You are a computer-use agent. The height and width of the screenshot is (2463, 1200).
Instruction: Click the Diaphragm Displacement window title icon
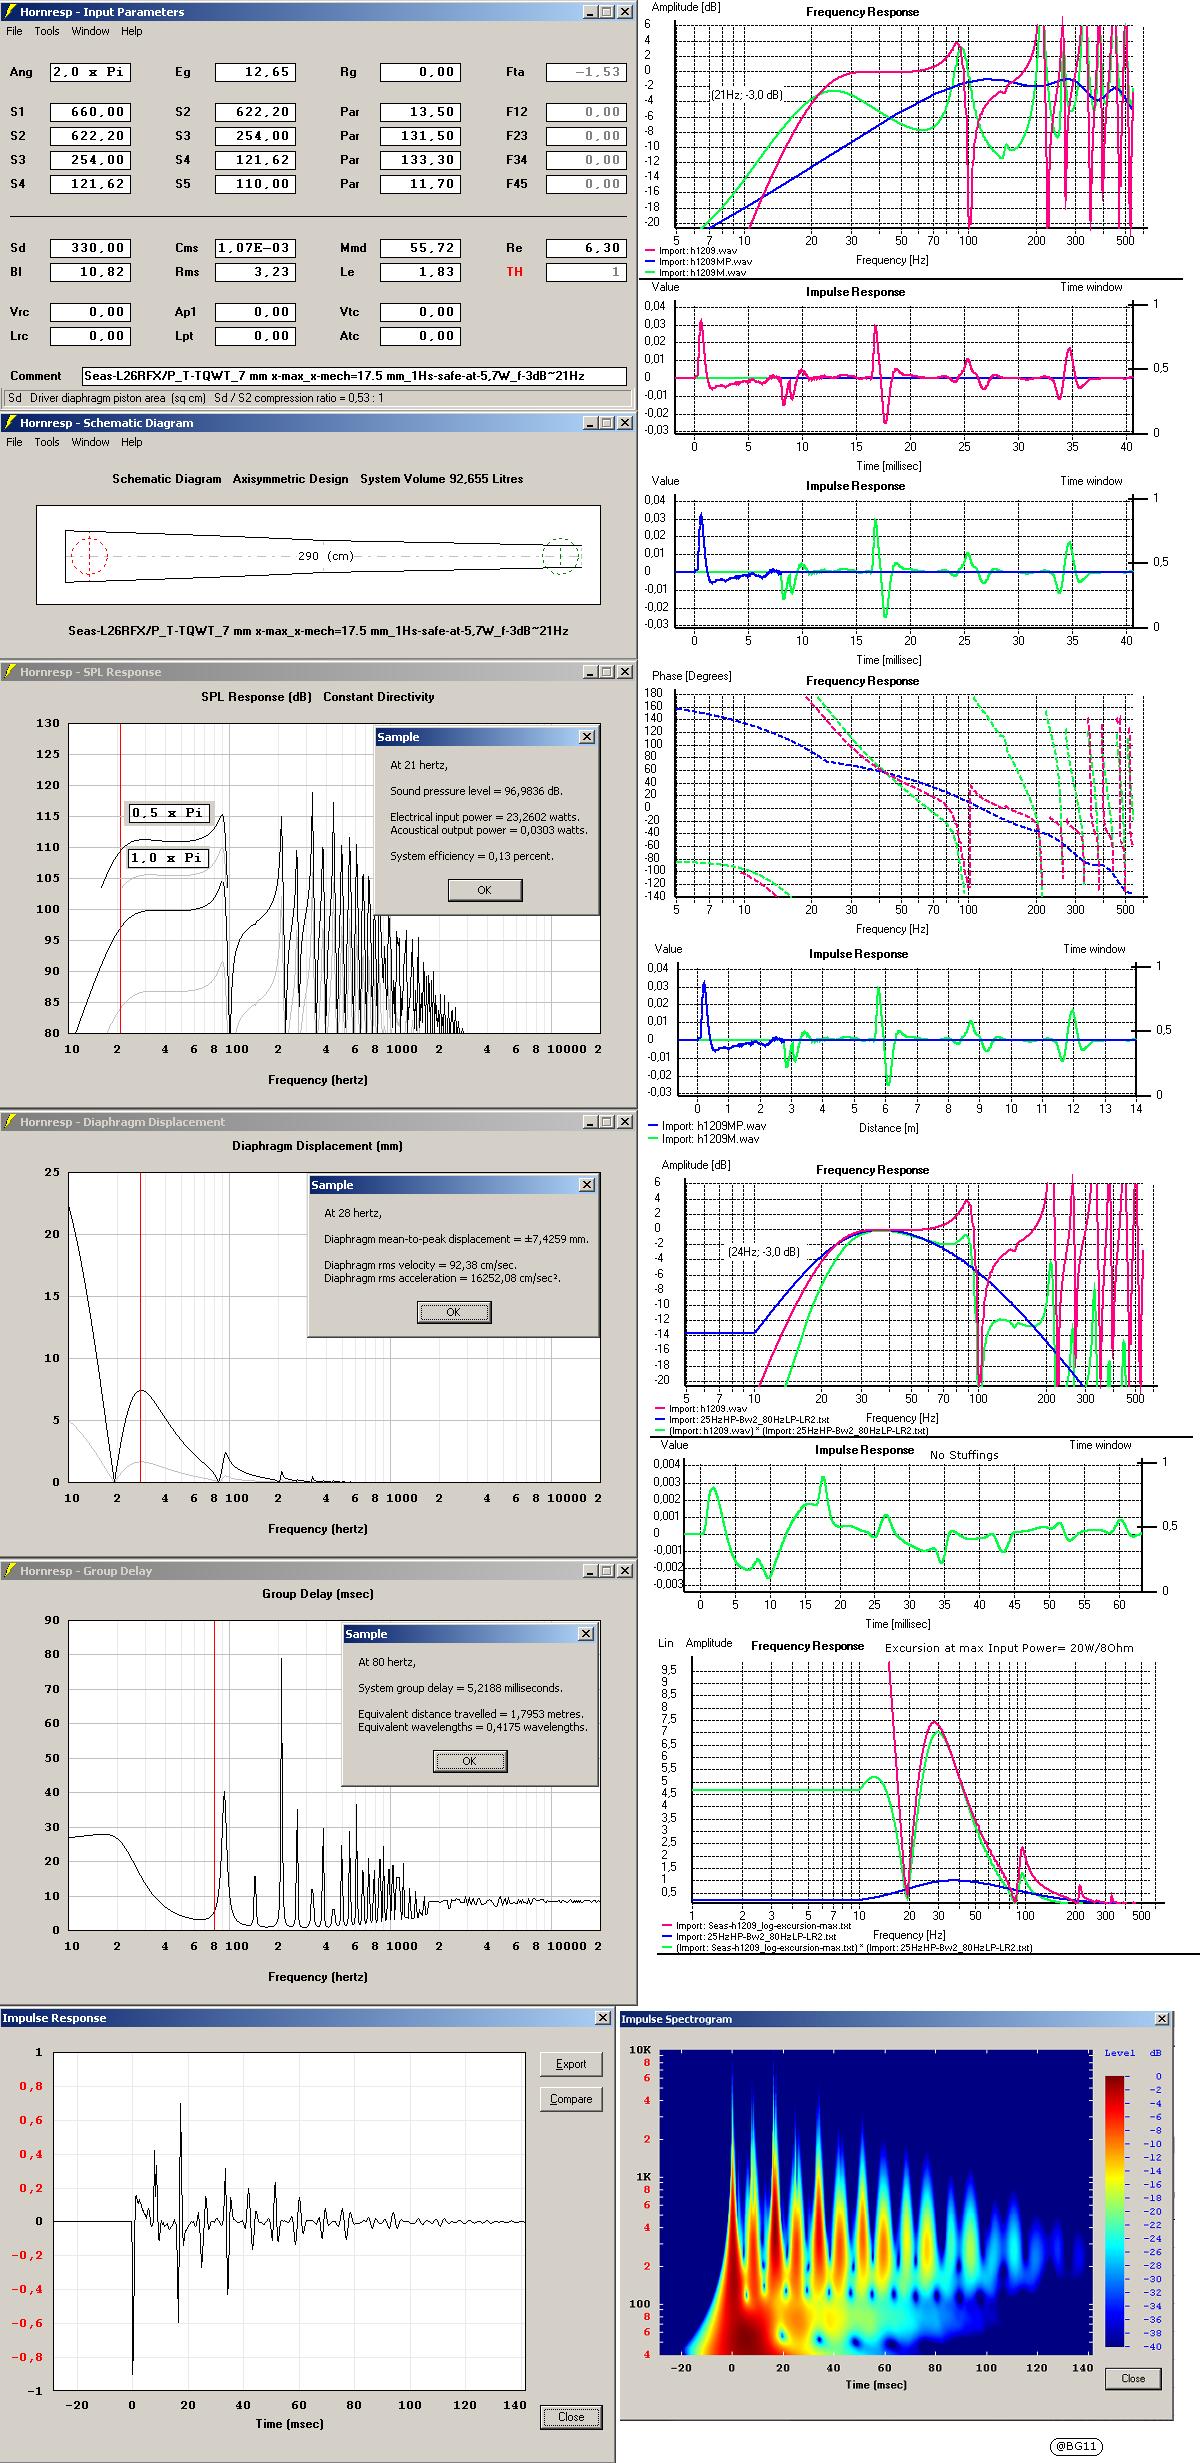(x=10, y=1122)
